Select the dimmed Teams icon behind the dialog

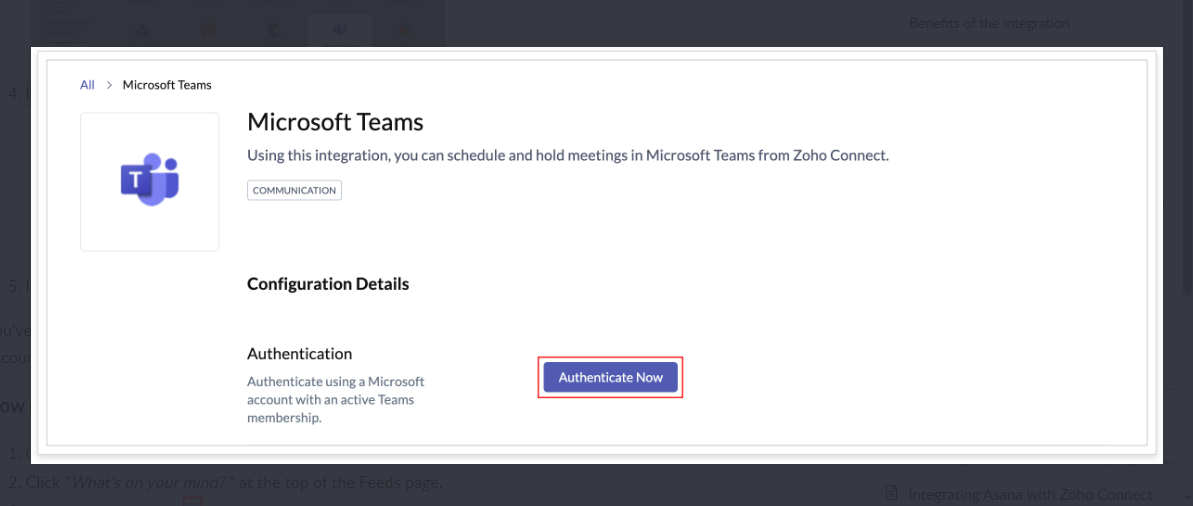[x=339, y=30]
